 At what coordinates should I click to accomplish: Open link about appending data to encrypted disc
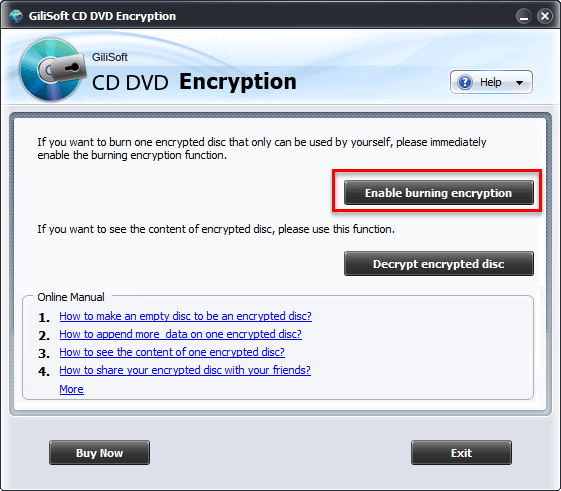(x=180, y=334)
